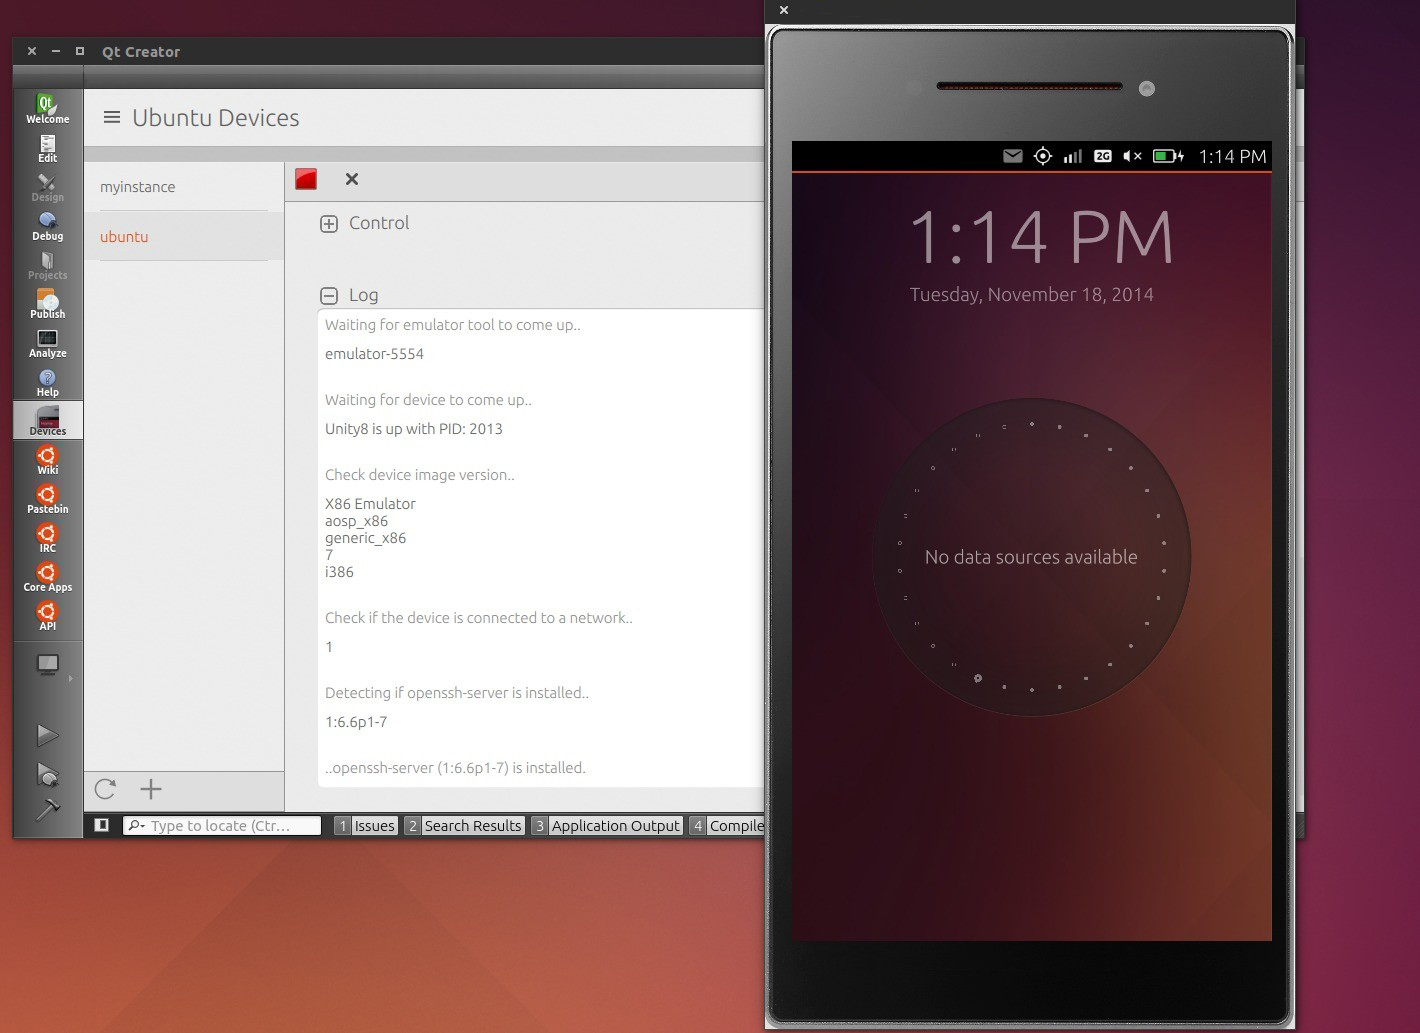Screen dimensions: 1420x1033
Task: Click the messages envelope indicator in emulator
Action: point(1012,156)
